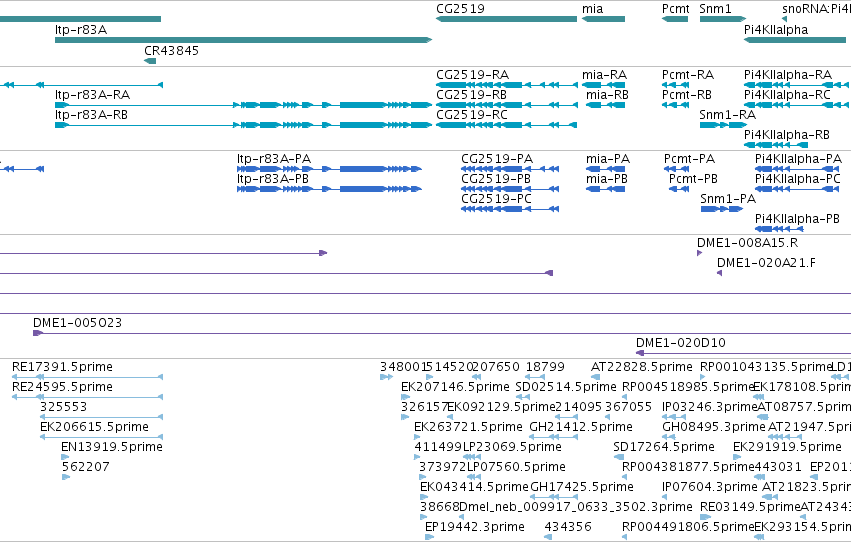The image size is (851, 542).
Task: Select the CR43845 gene label
Action: point(172,50)
